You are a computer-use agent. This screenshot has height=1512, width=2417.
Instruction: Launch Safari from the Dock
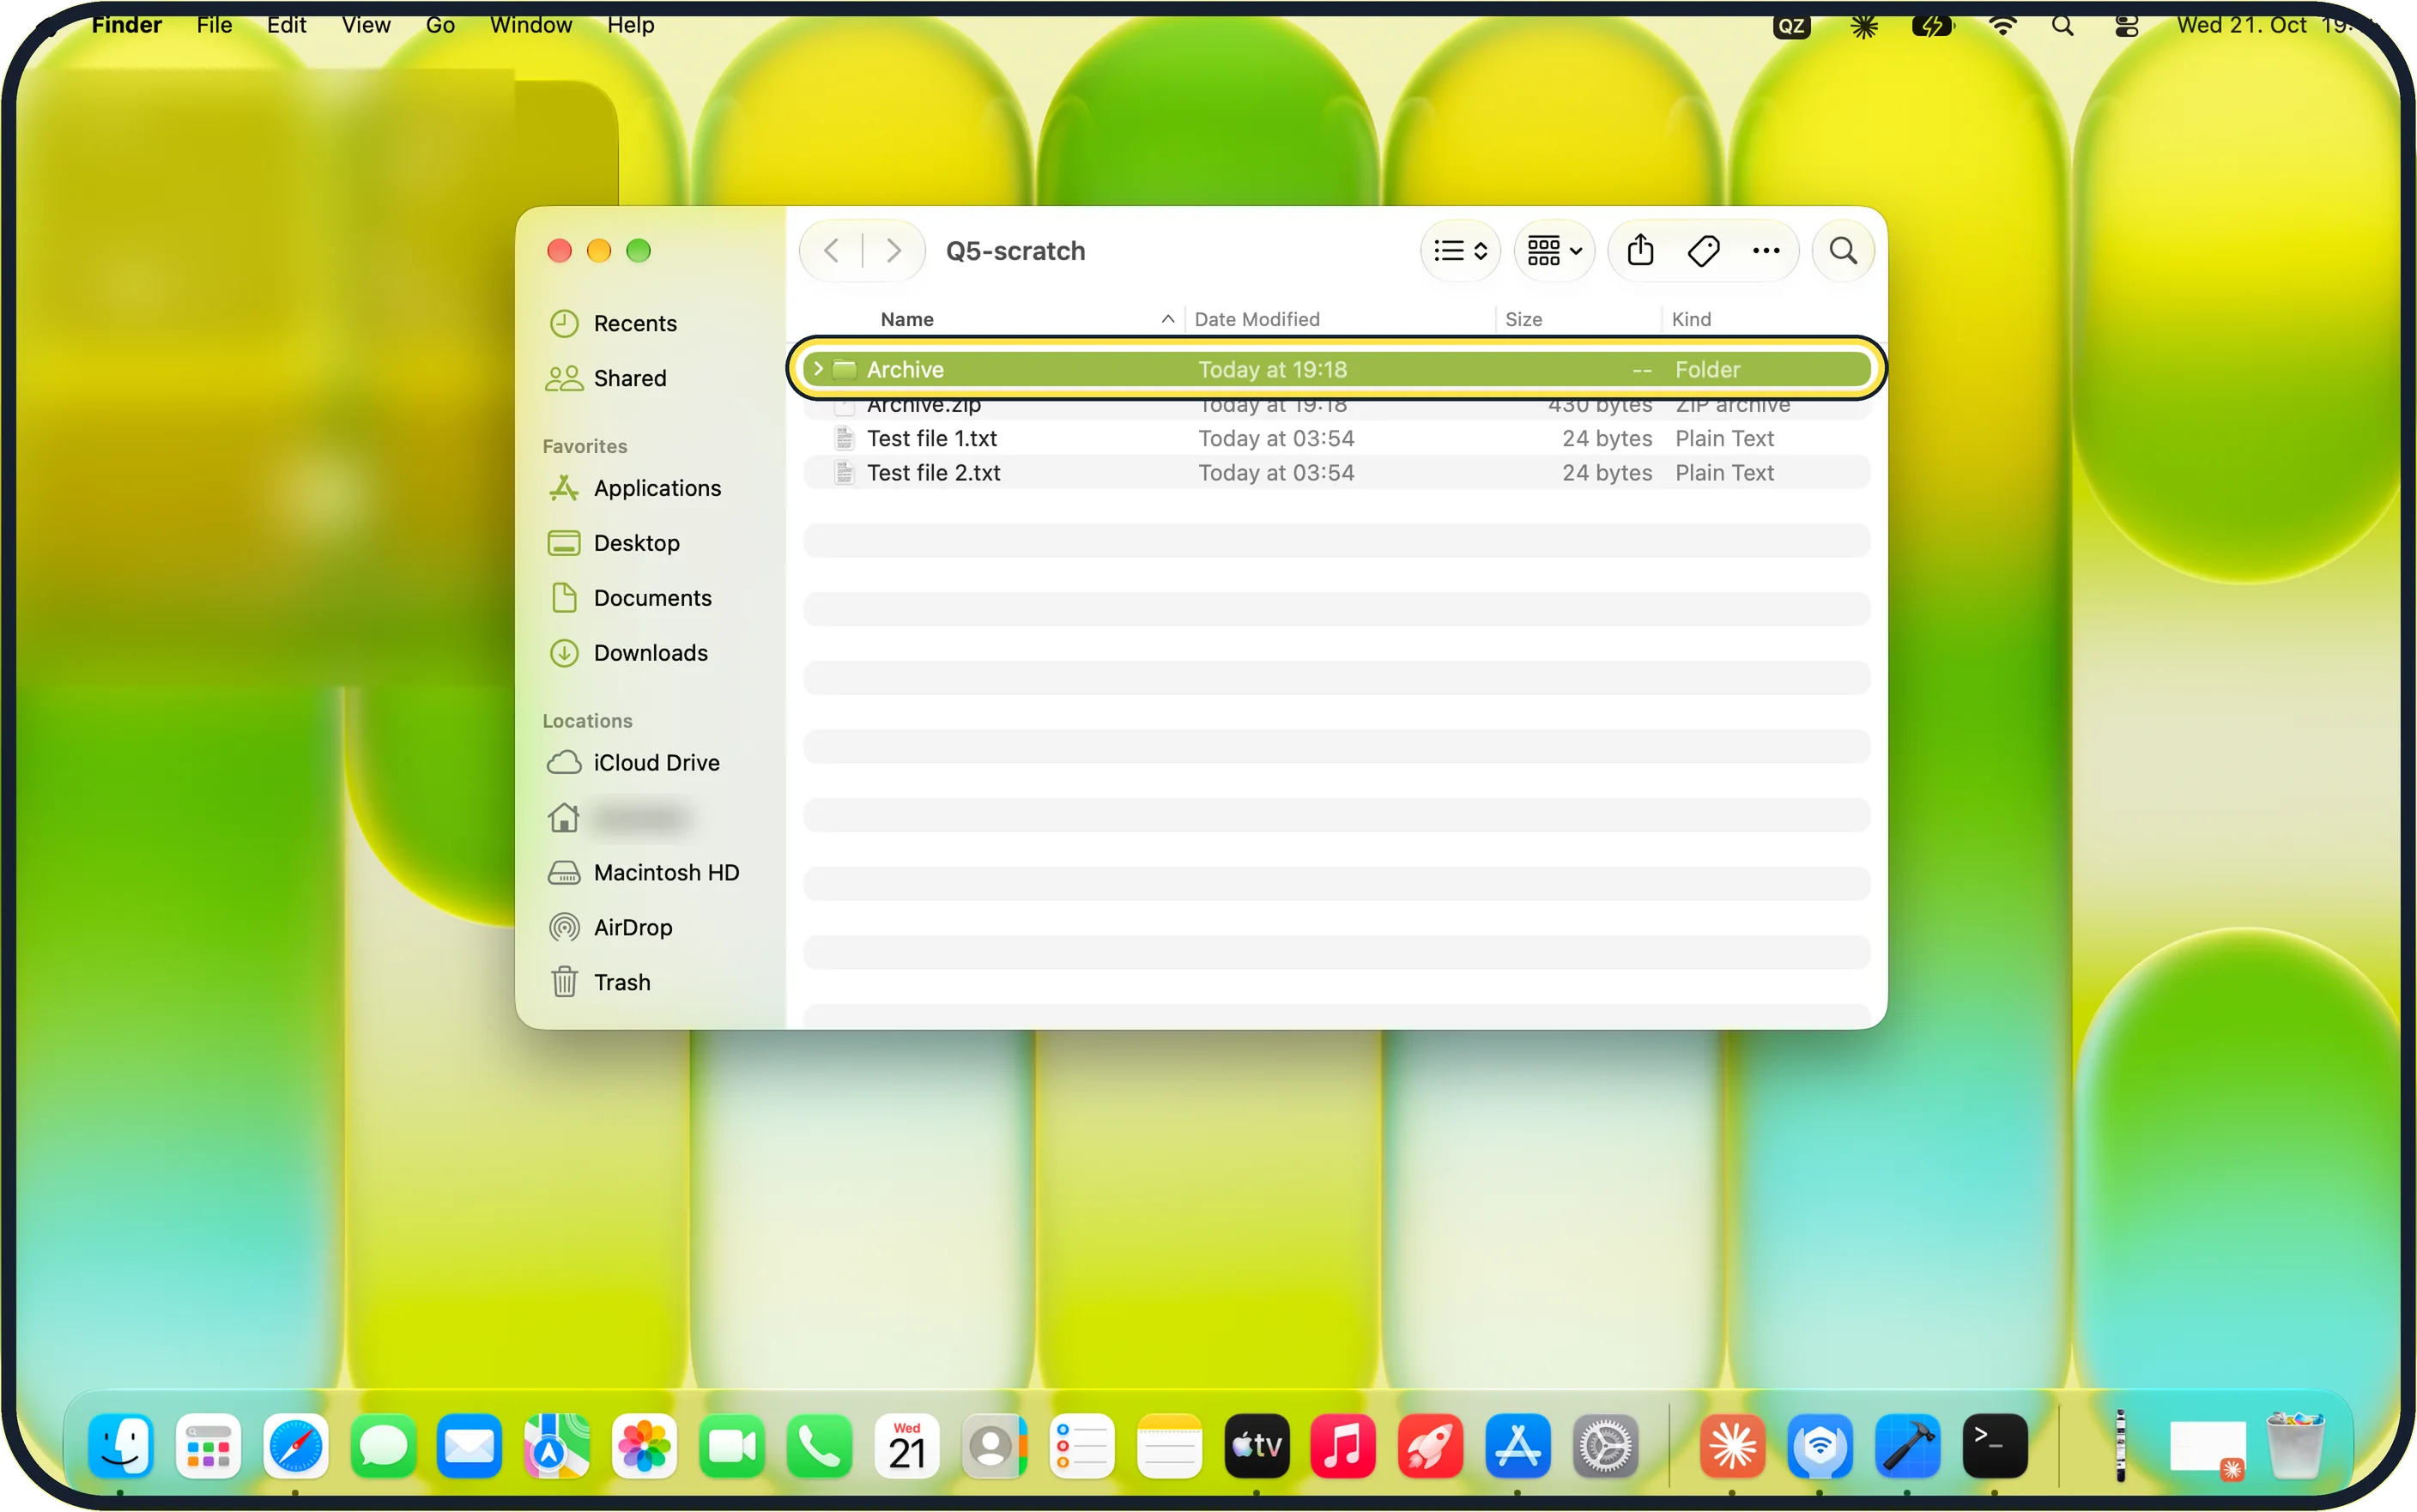[295, 1446]
